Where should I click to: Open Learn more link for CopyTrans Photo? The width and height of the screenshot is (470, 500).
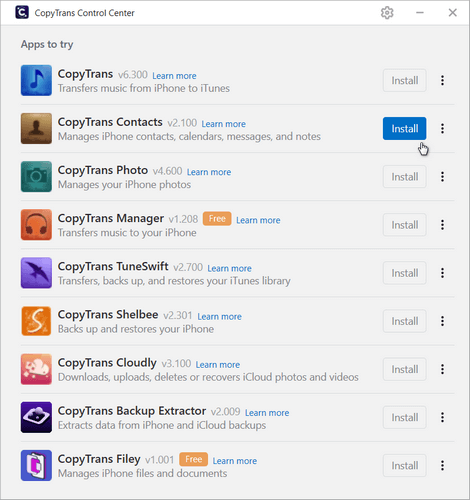click(209, 172)
